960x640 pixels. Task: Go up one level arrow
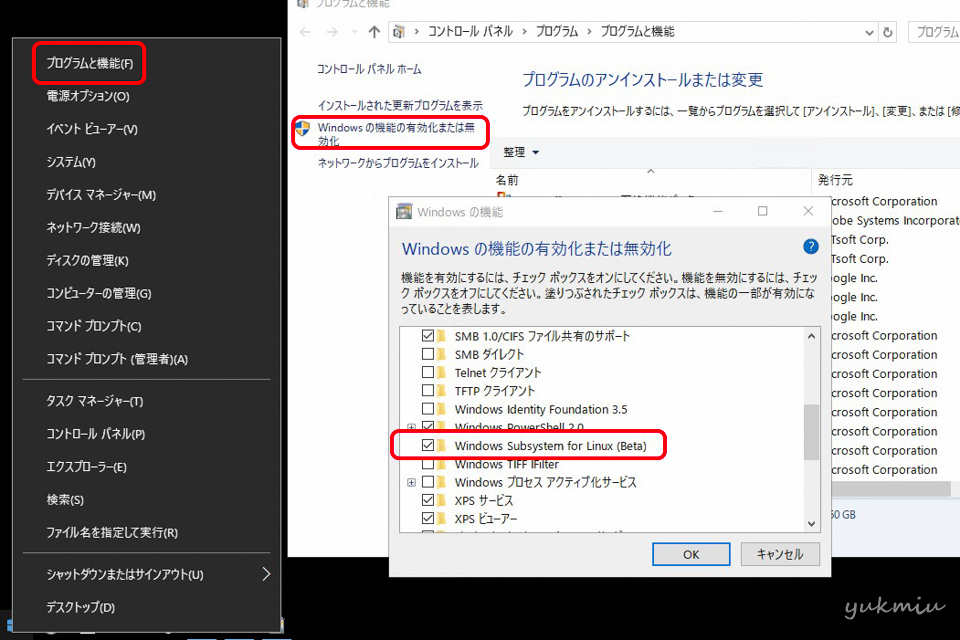click(x=374, y=32)
